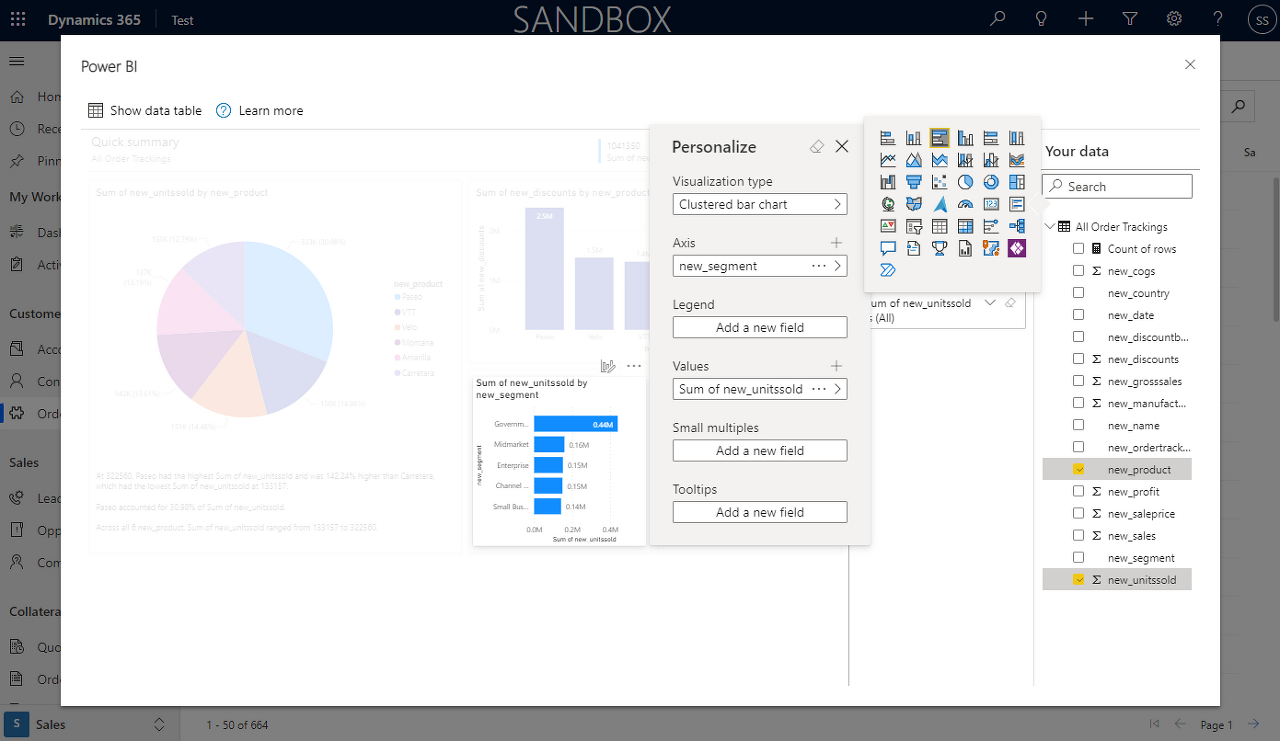Select the Scatter chart visual

pos(939,182)
